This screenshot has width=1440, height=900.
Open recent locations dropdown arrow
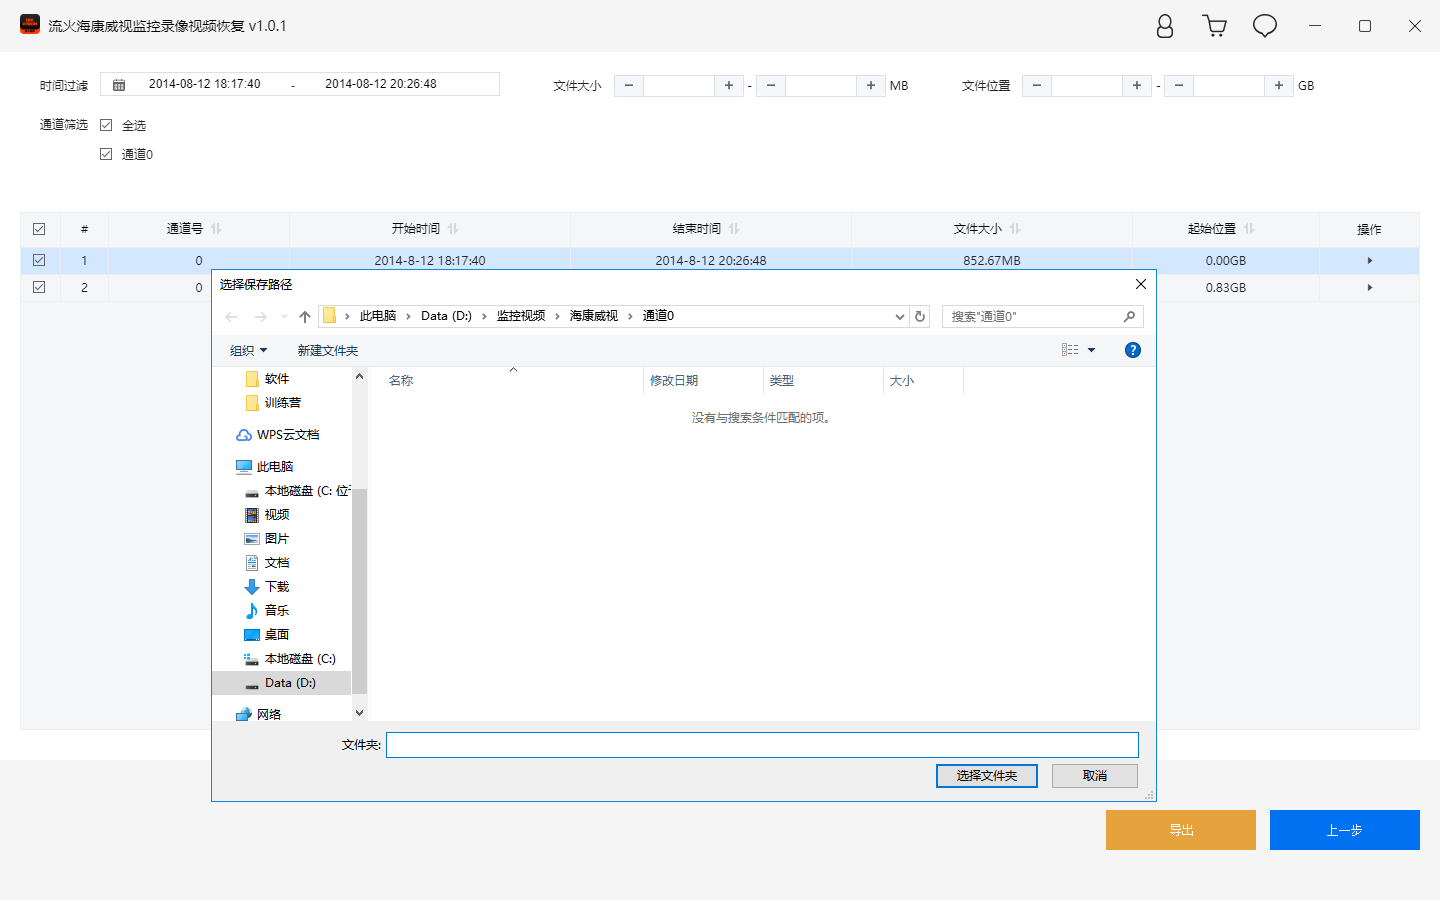tap(284, 317)
